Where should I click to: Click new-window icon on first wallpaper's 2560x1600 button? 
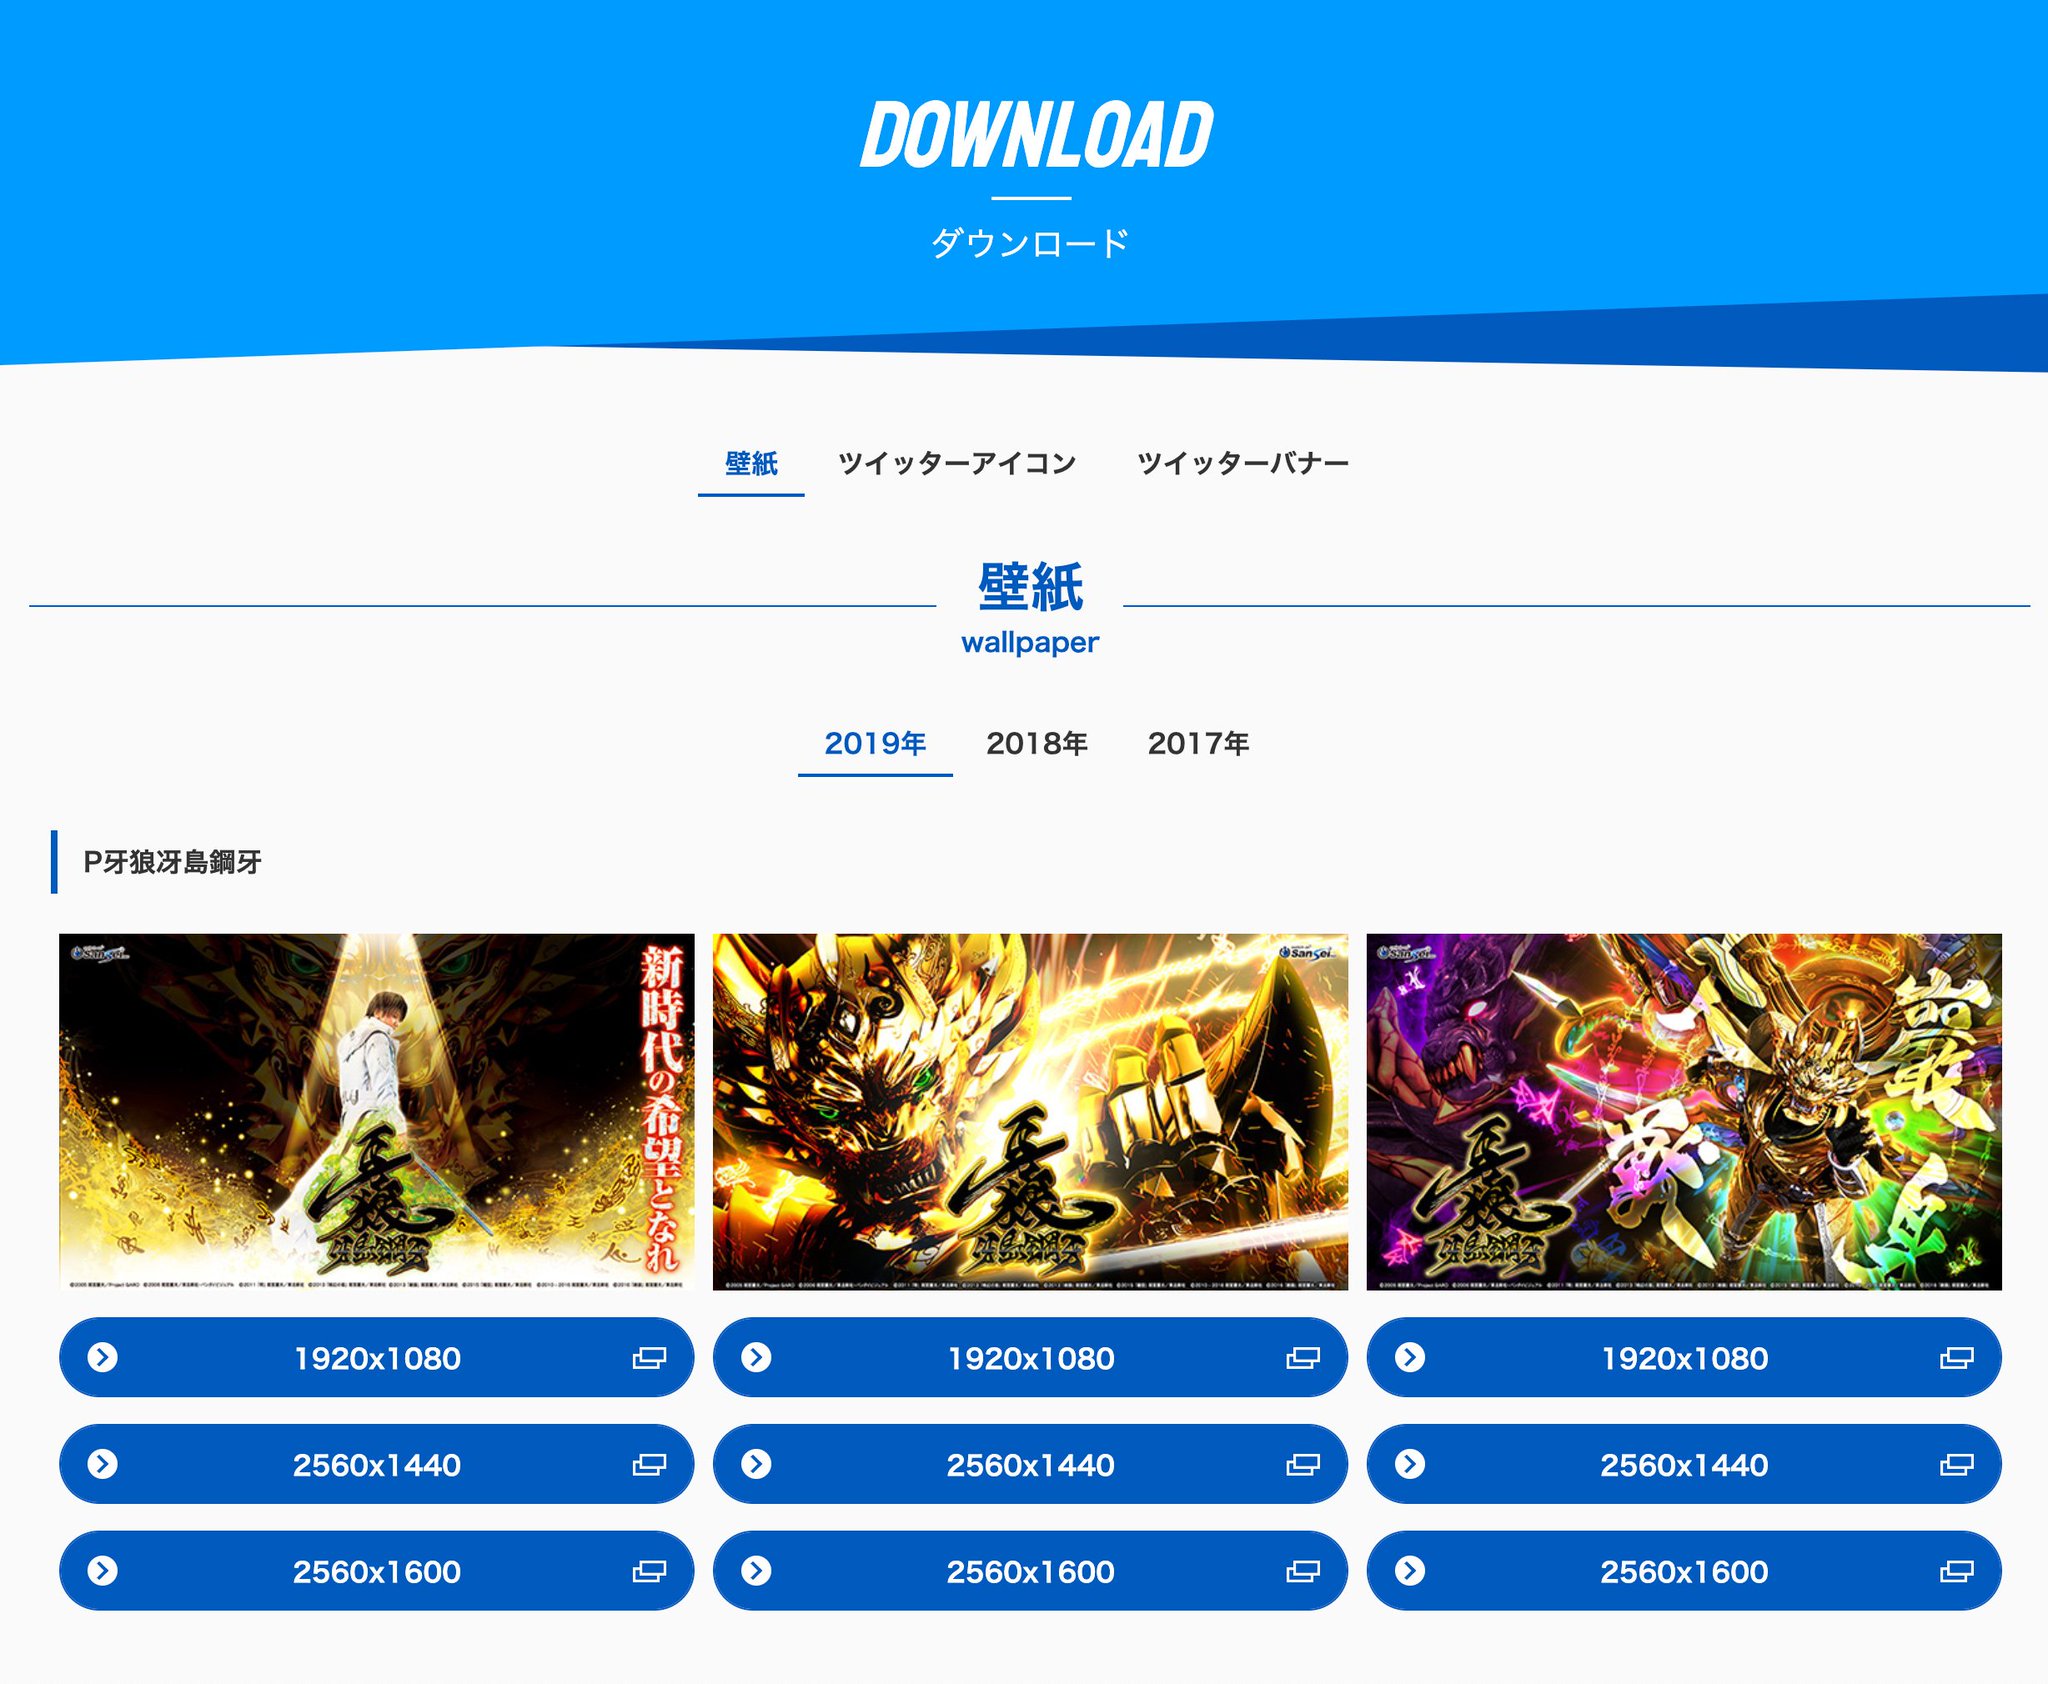(x=649, y=1571)
